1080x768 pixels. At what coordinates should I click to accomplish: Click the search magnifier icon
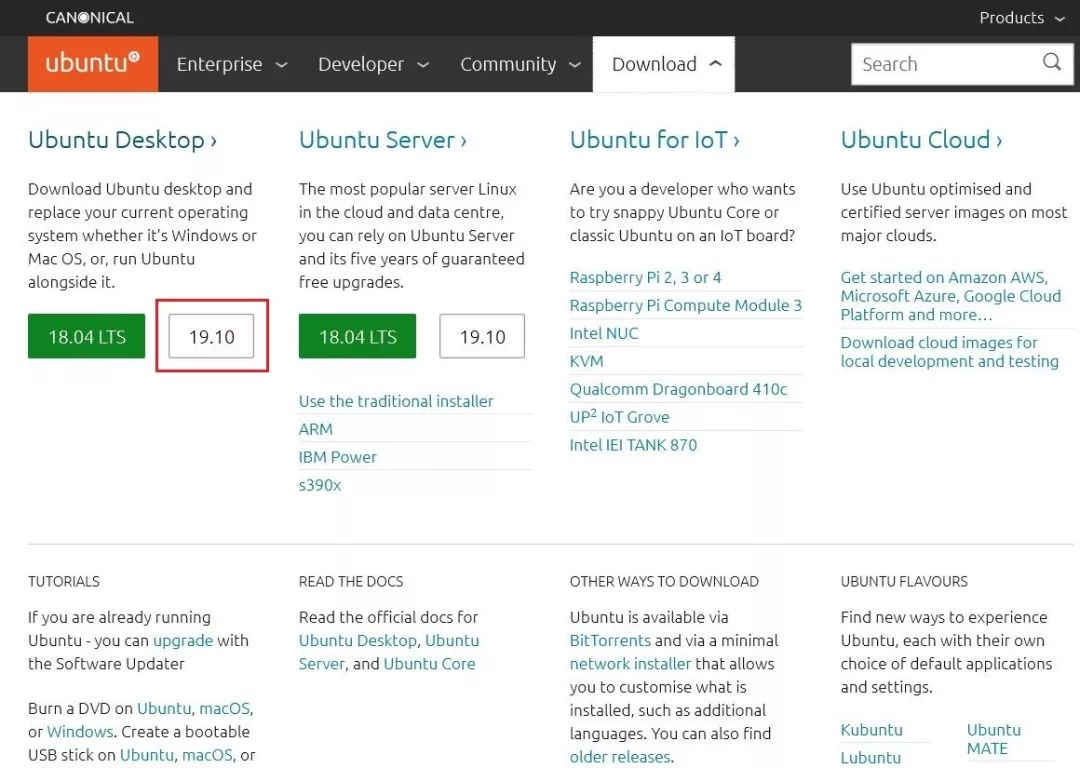[x=1051, y=63]
